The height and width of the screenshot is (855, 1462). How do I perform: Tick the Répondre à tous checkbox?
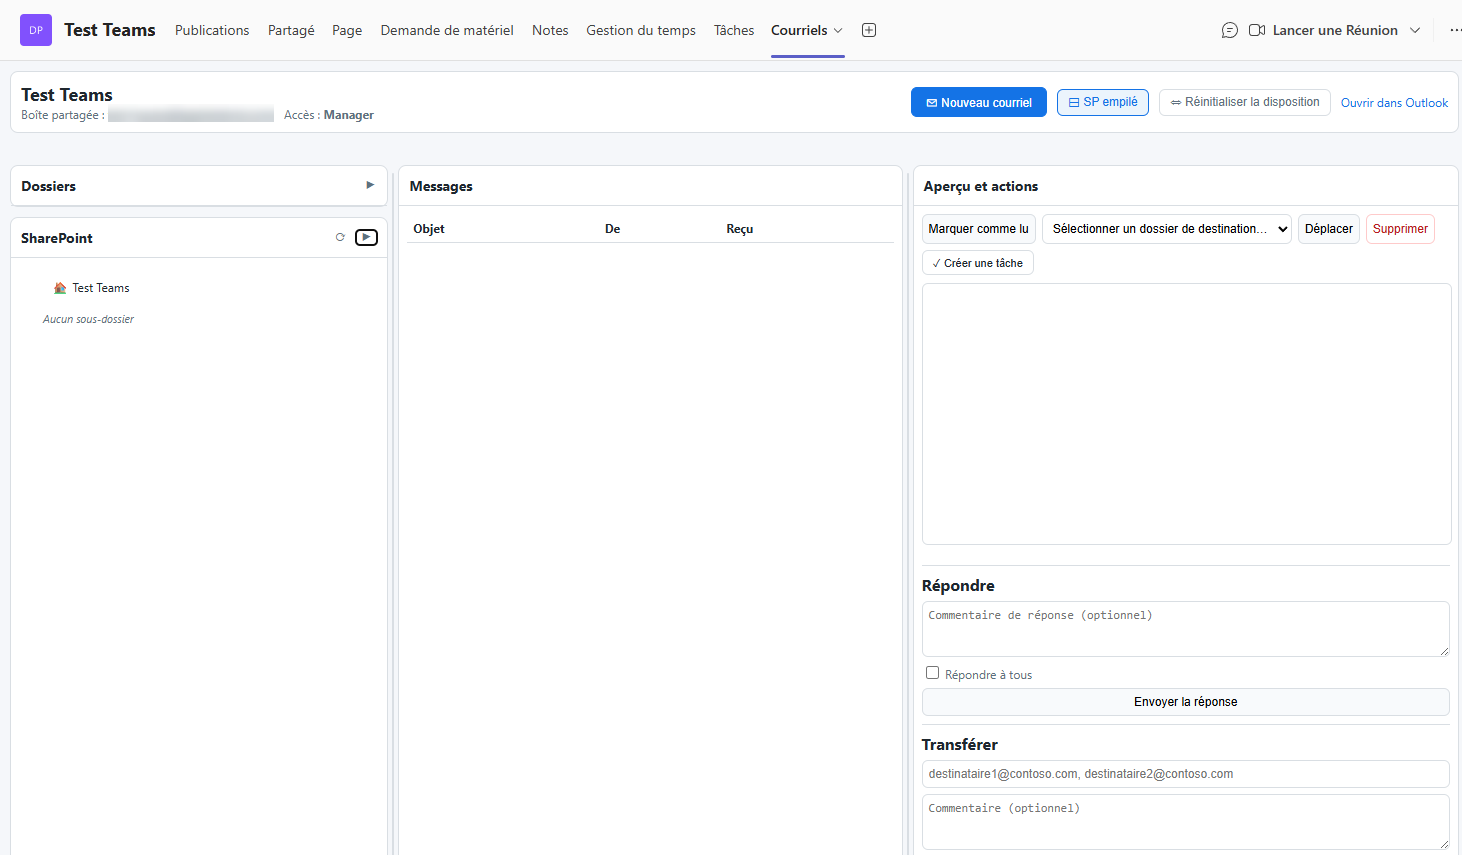point(932,673)
